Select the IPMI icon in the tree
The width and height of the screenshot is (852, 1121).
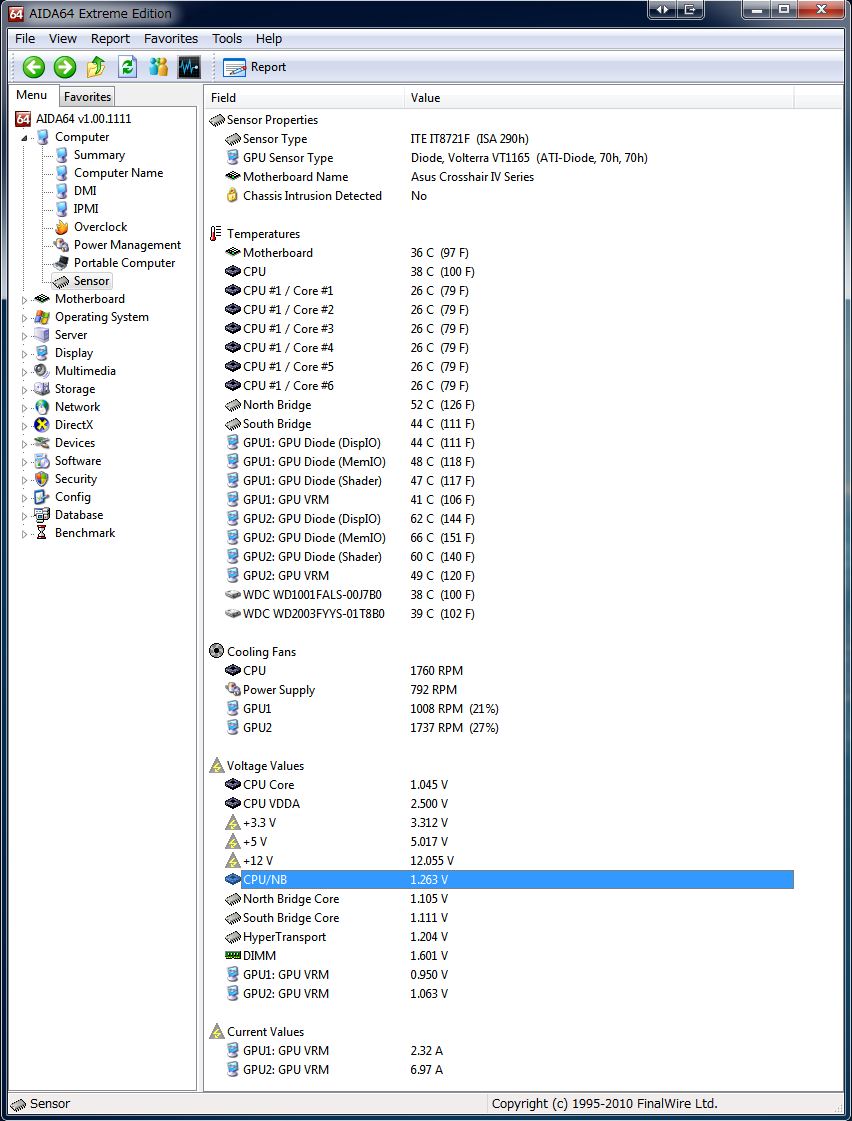click(61, 209)
